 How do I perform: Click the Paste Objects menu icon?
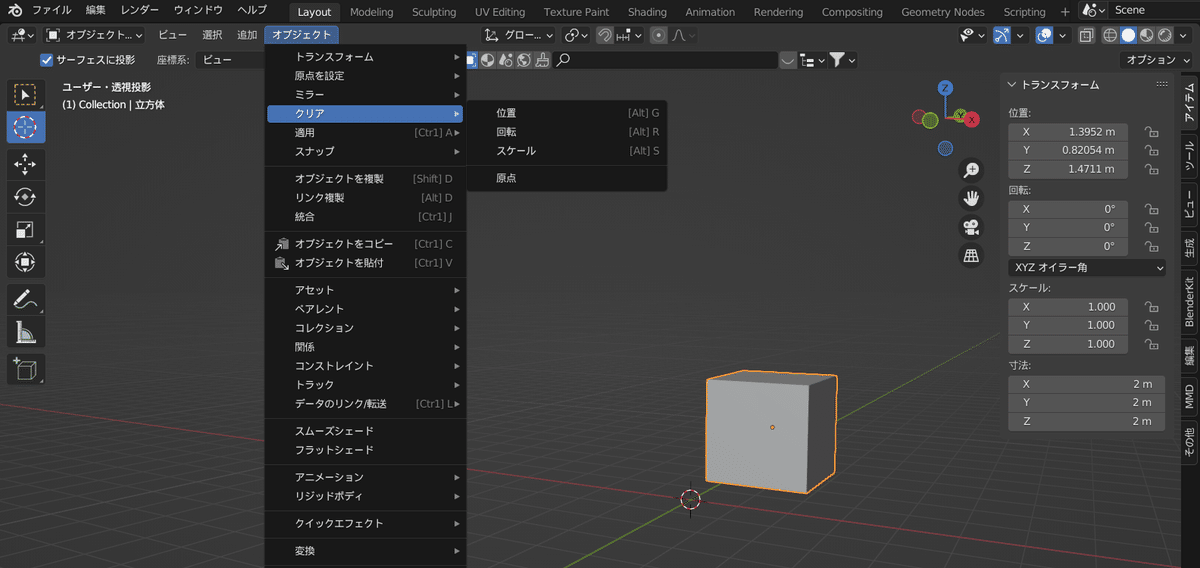tap(281, 263)
